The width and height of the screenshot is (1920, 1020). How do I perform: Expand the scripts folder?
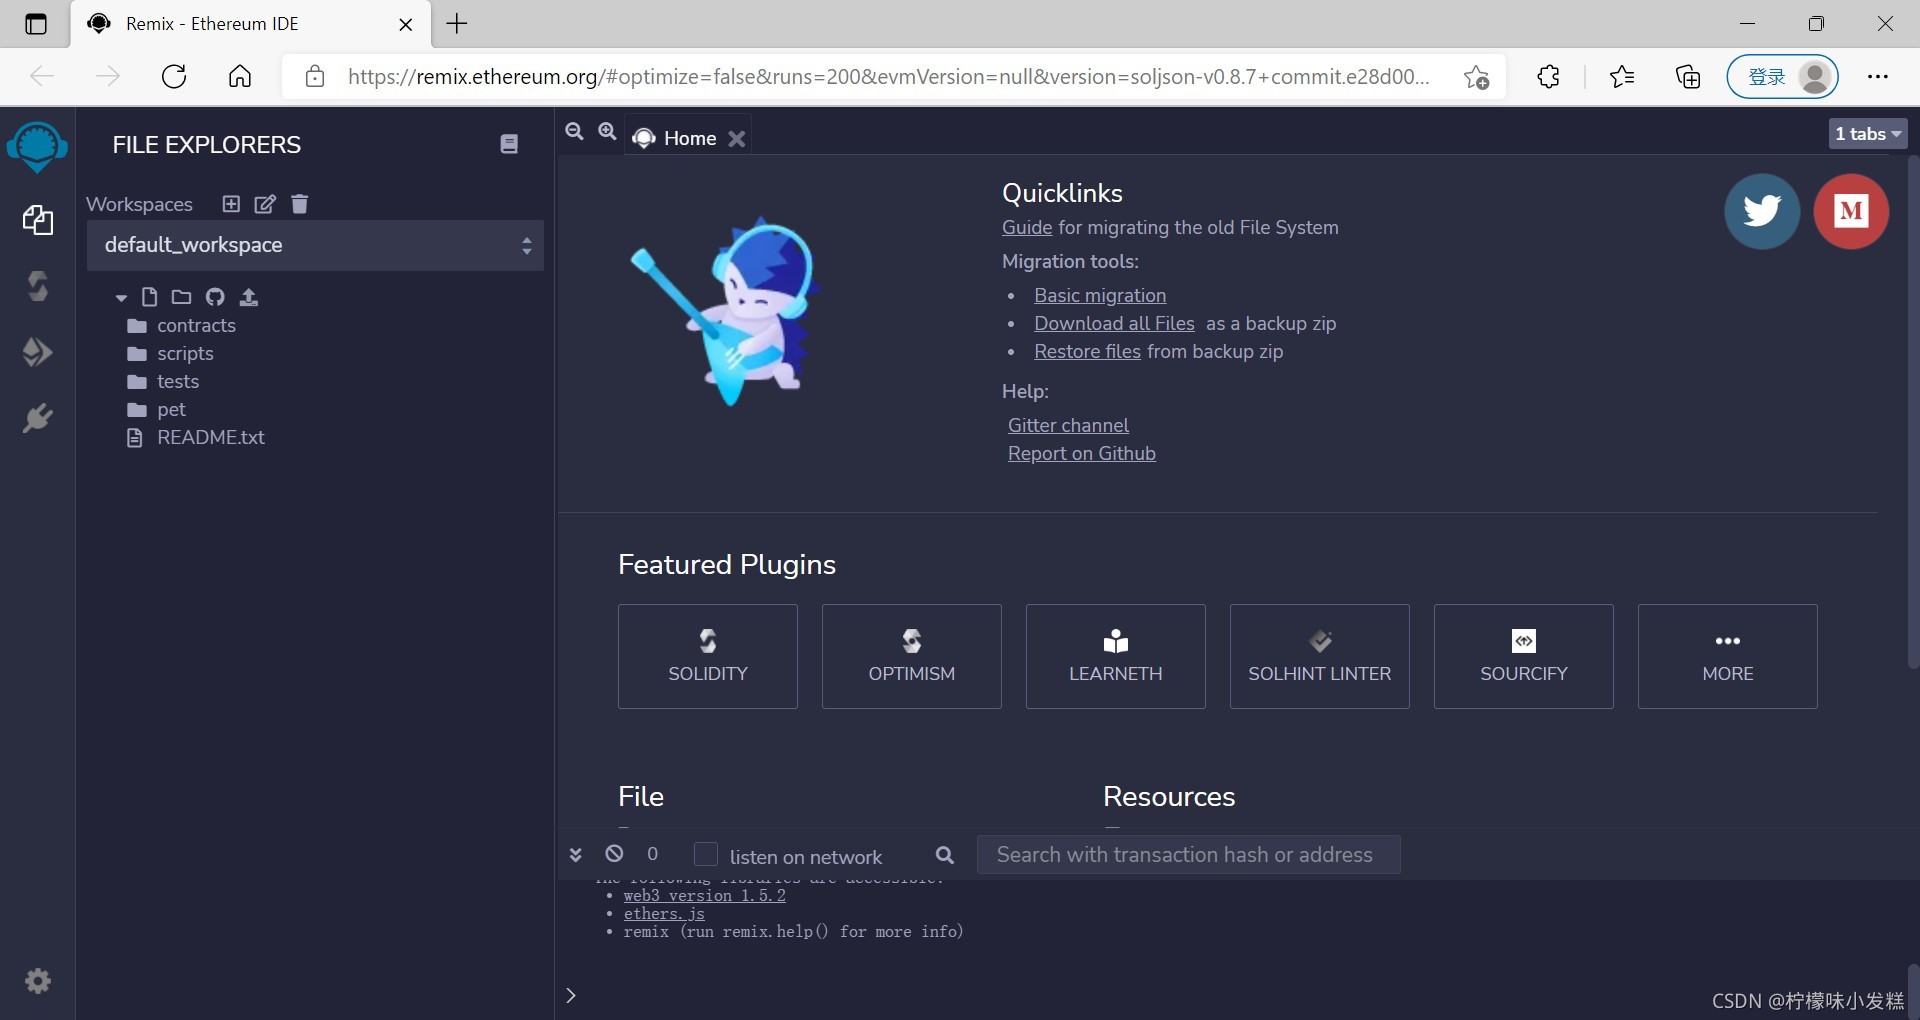(x=171, y=353)
